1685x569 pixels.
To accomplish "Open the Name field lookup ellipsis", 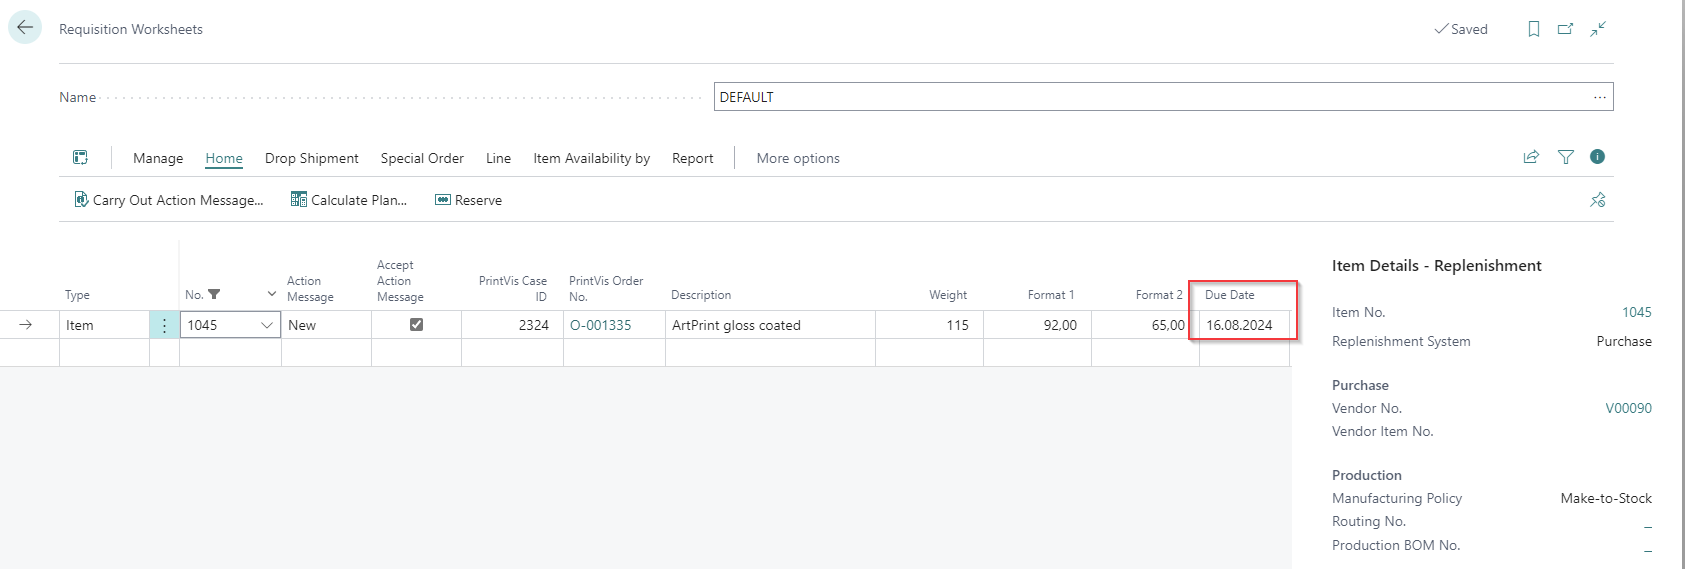I will tap(1599, 97).
